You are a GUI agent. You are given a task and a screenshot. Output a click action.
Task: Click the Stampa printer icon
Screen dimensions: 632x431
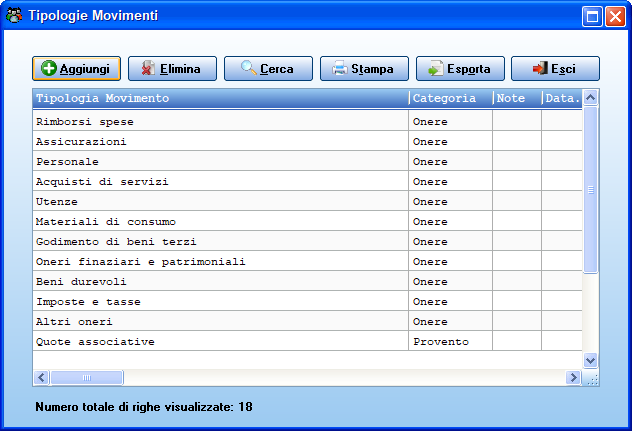coord(339,68)
